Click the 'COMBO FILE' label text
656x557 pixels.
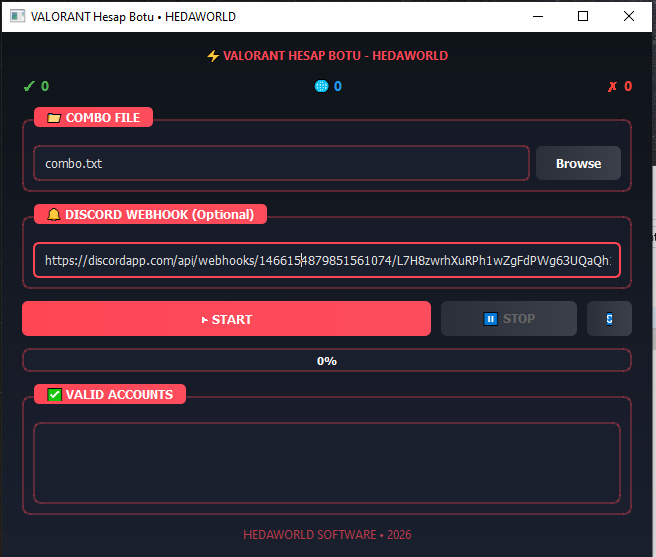[102, 118]
